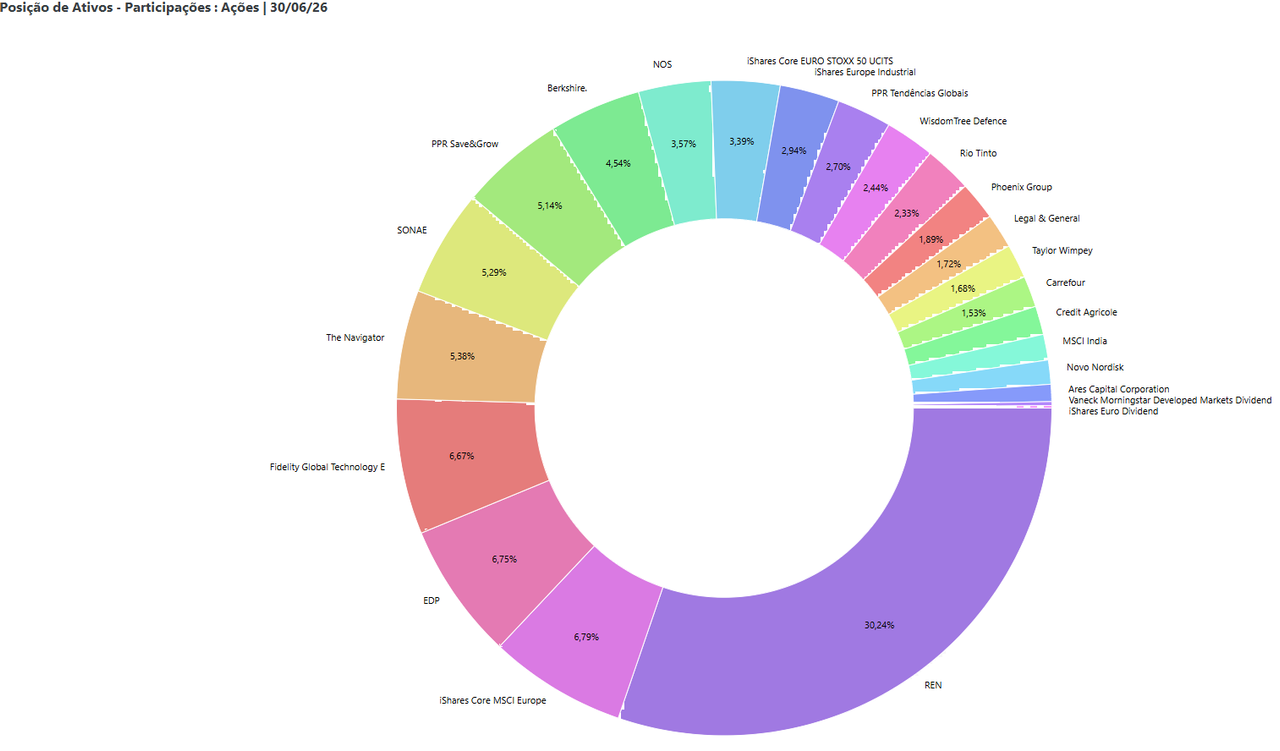This screenshot has height=751, width=1280.
Task: Select the 'Rio Tinto' label text
Action: (978, 153)
